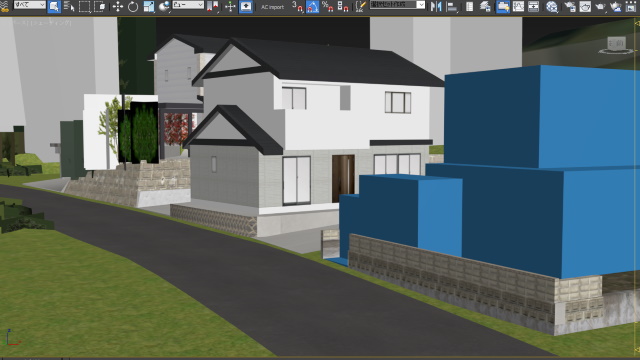Click the Render in Cloud icon
The width and height of the screenshot is (640, 360).
click(616, 7)
